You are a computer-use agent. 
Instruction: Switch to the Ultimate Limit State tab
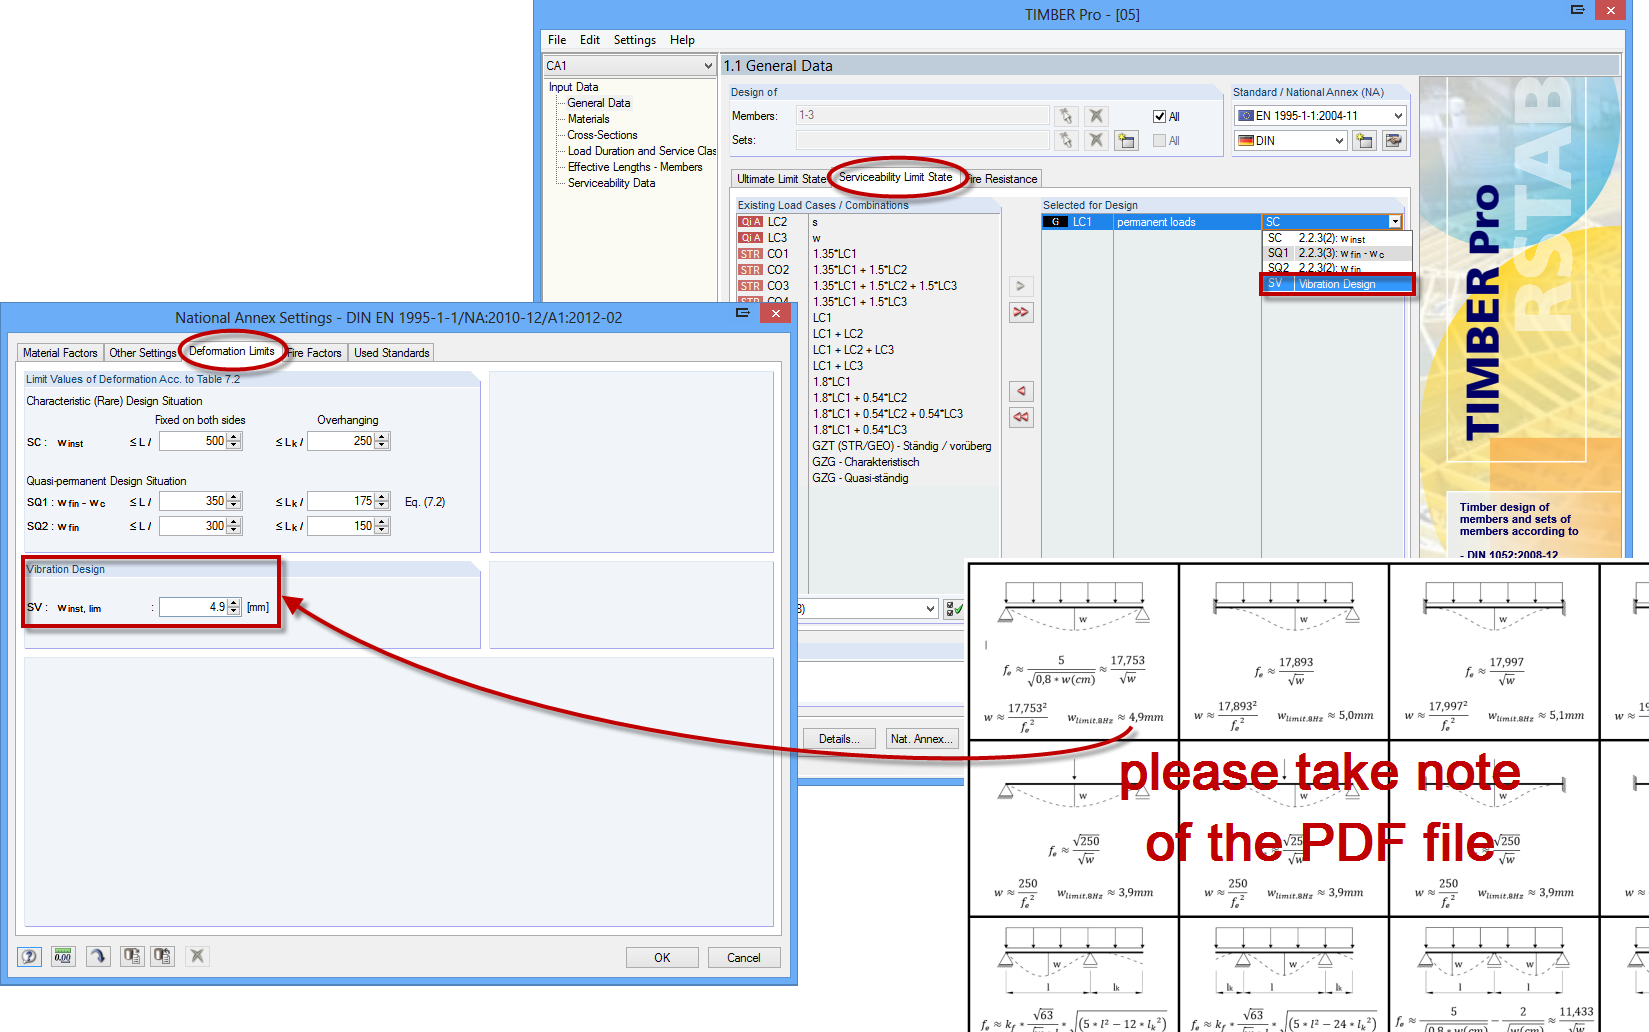[x=782, y=179]
